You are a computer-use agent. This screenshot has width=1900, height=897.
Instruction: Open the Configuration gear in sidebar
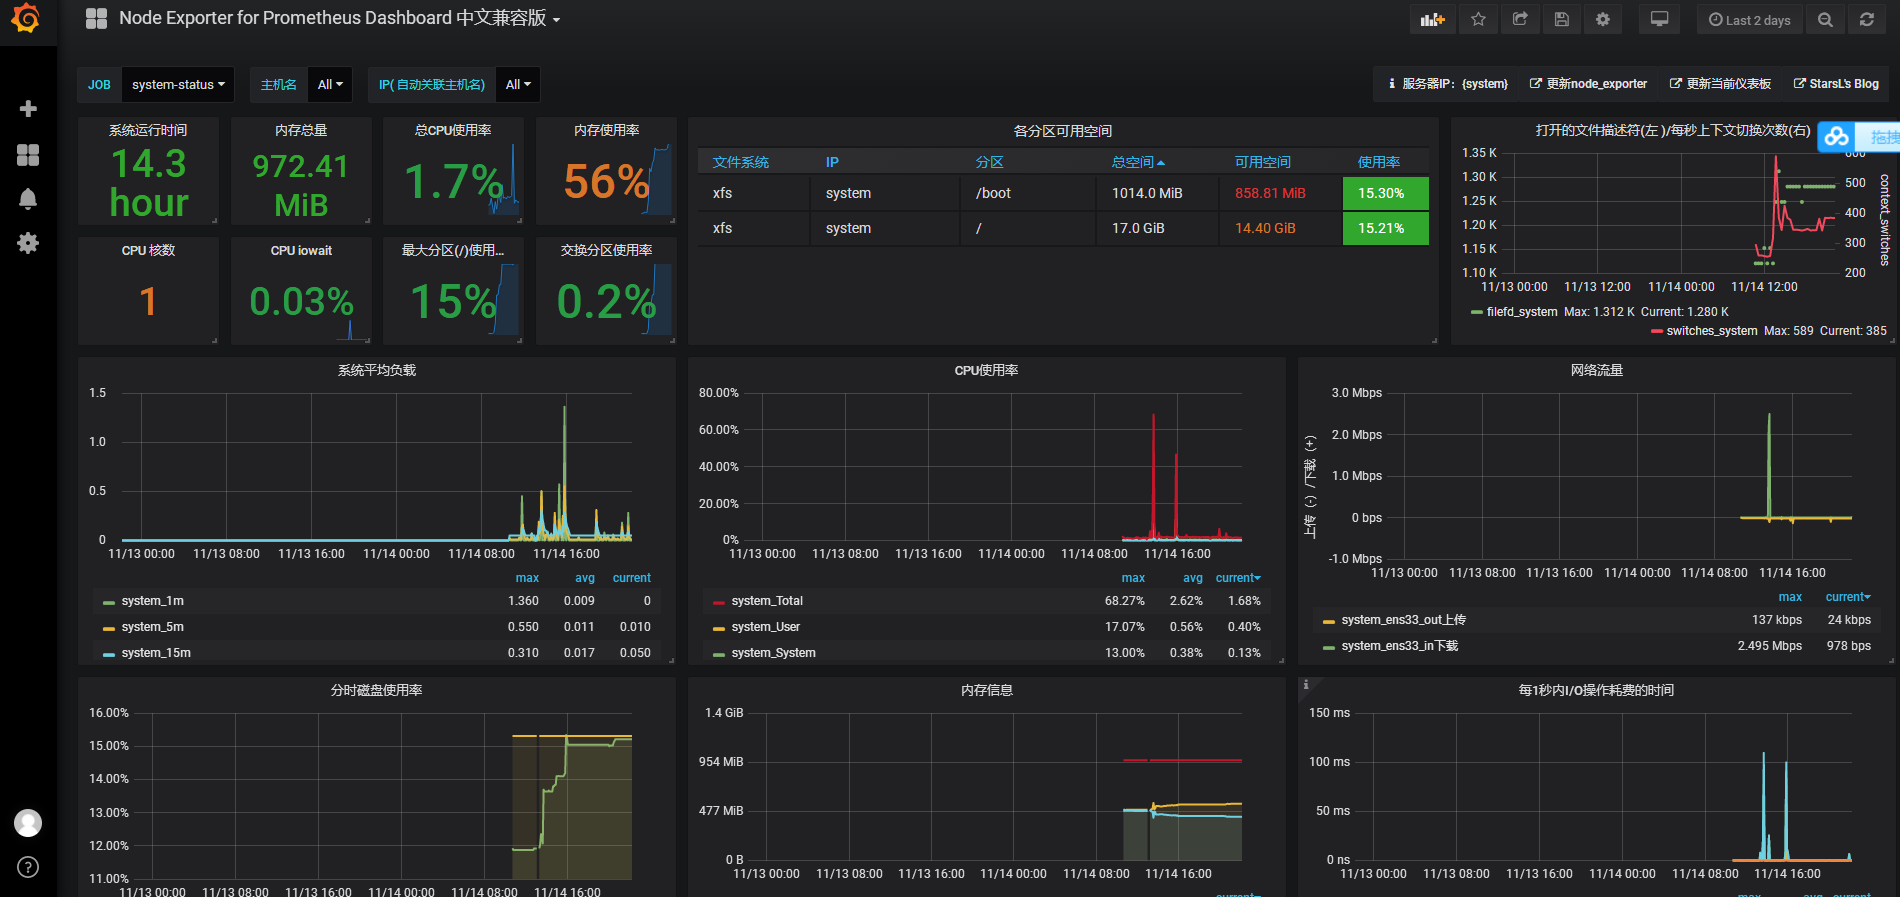point(28,243)
